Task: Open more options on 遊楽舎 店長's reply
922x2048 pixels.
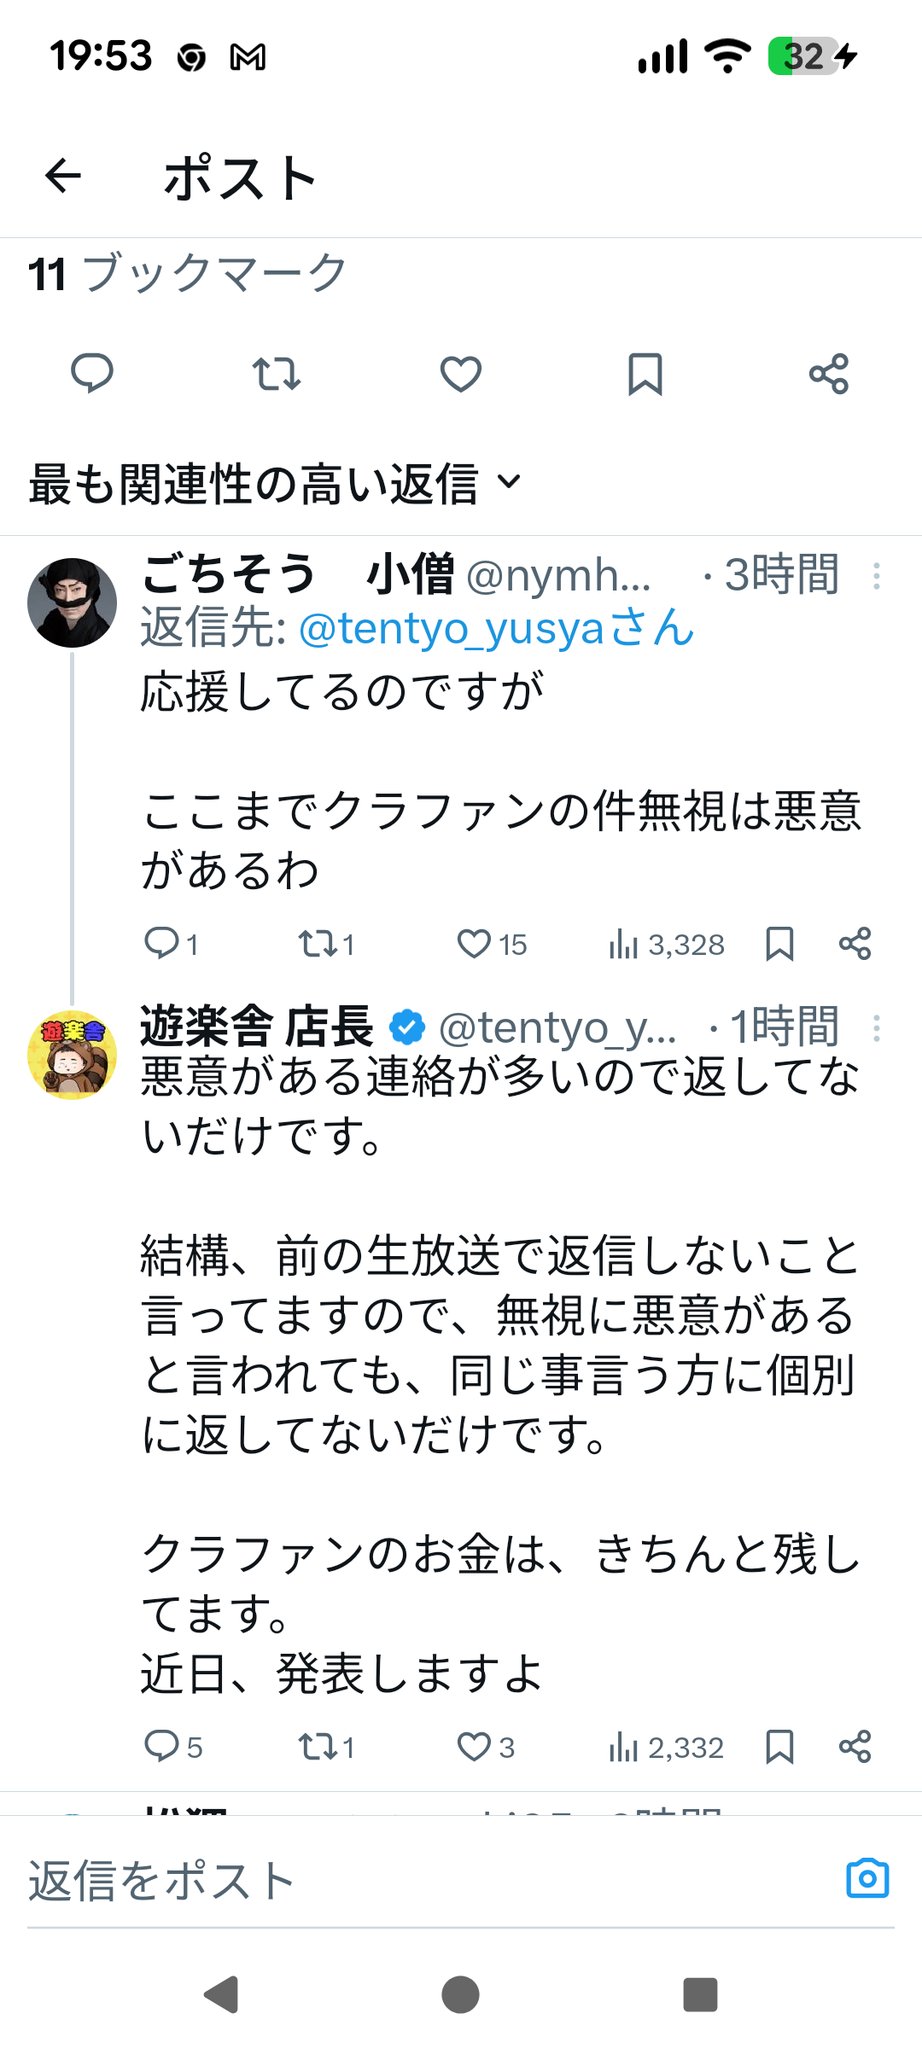Action: click(x=876, y=1028)
